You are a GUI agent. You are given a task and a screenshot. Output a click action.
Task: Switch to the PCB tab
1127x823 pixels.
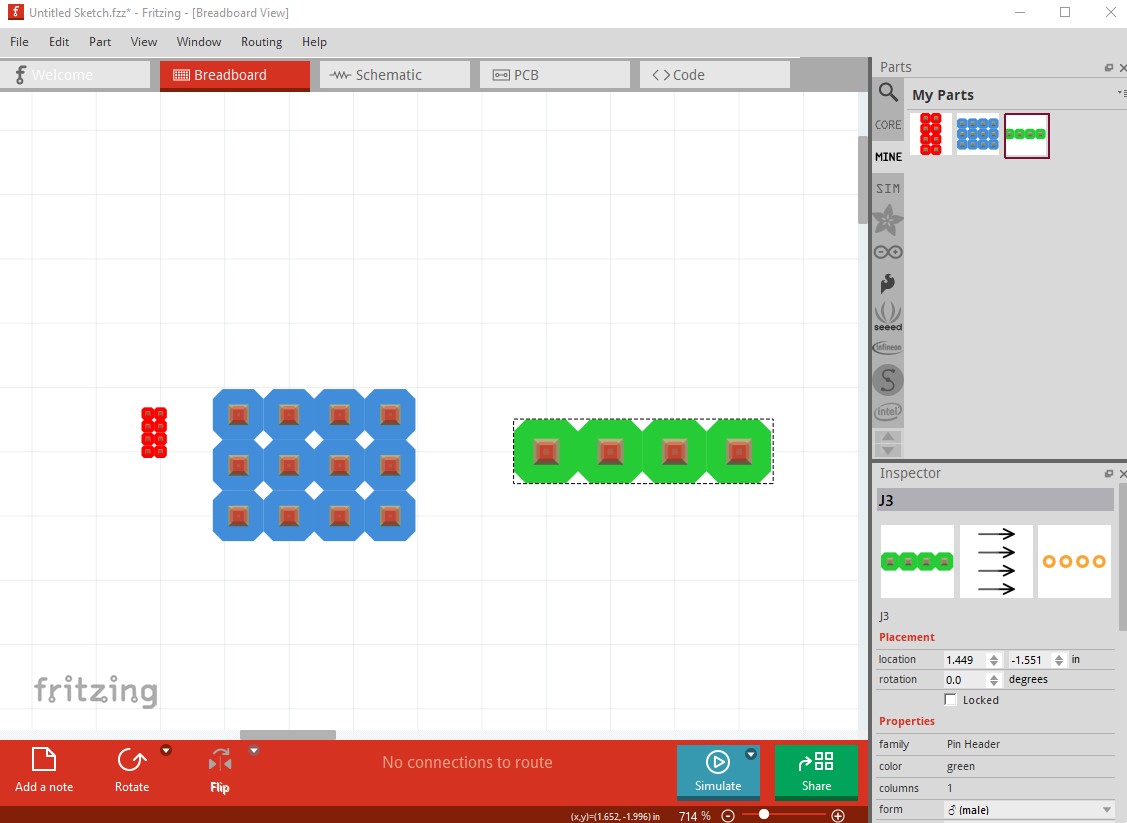[554, 75]
